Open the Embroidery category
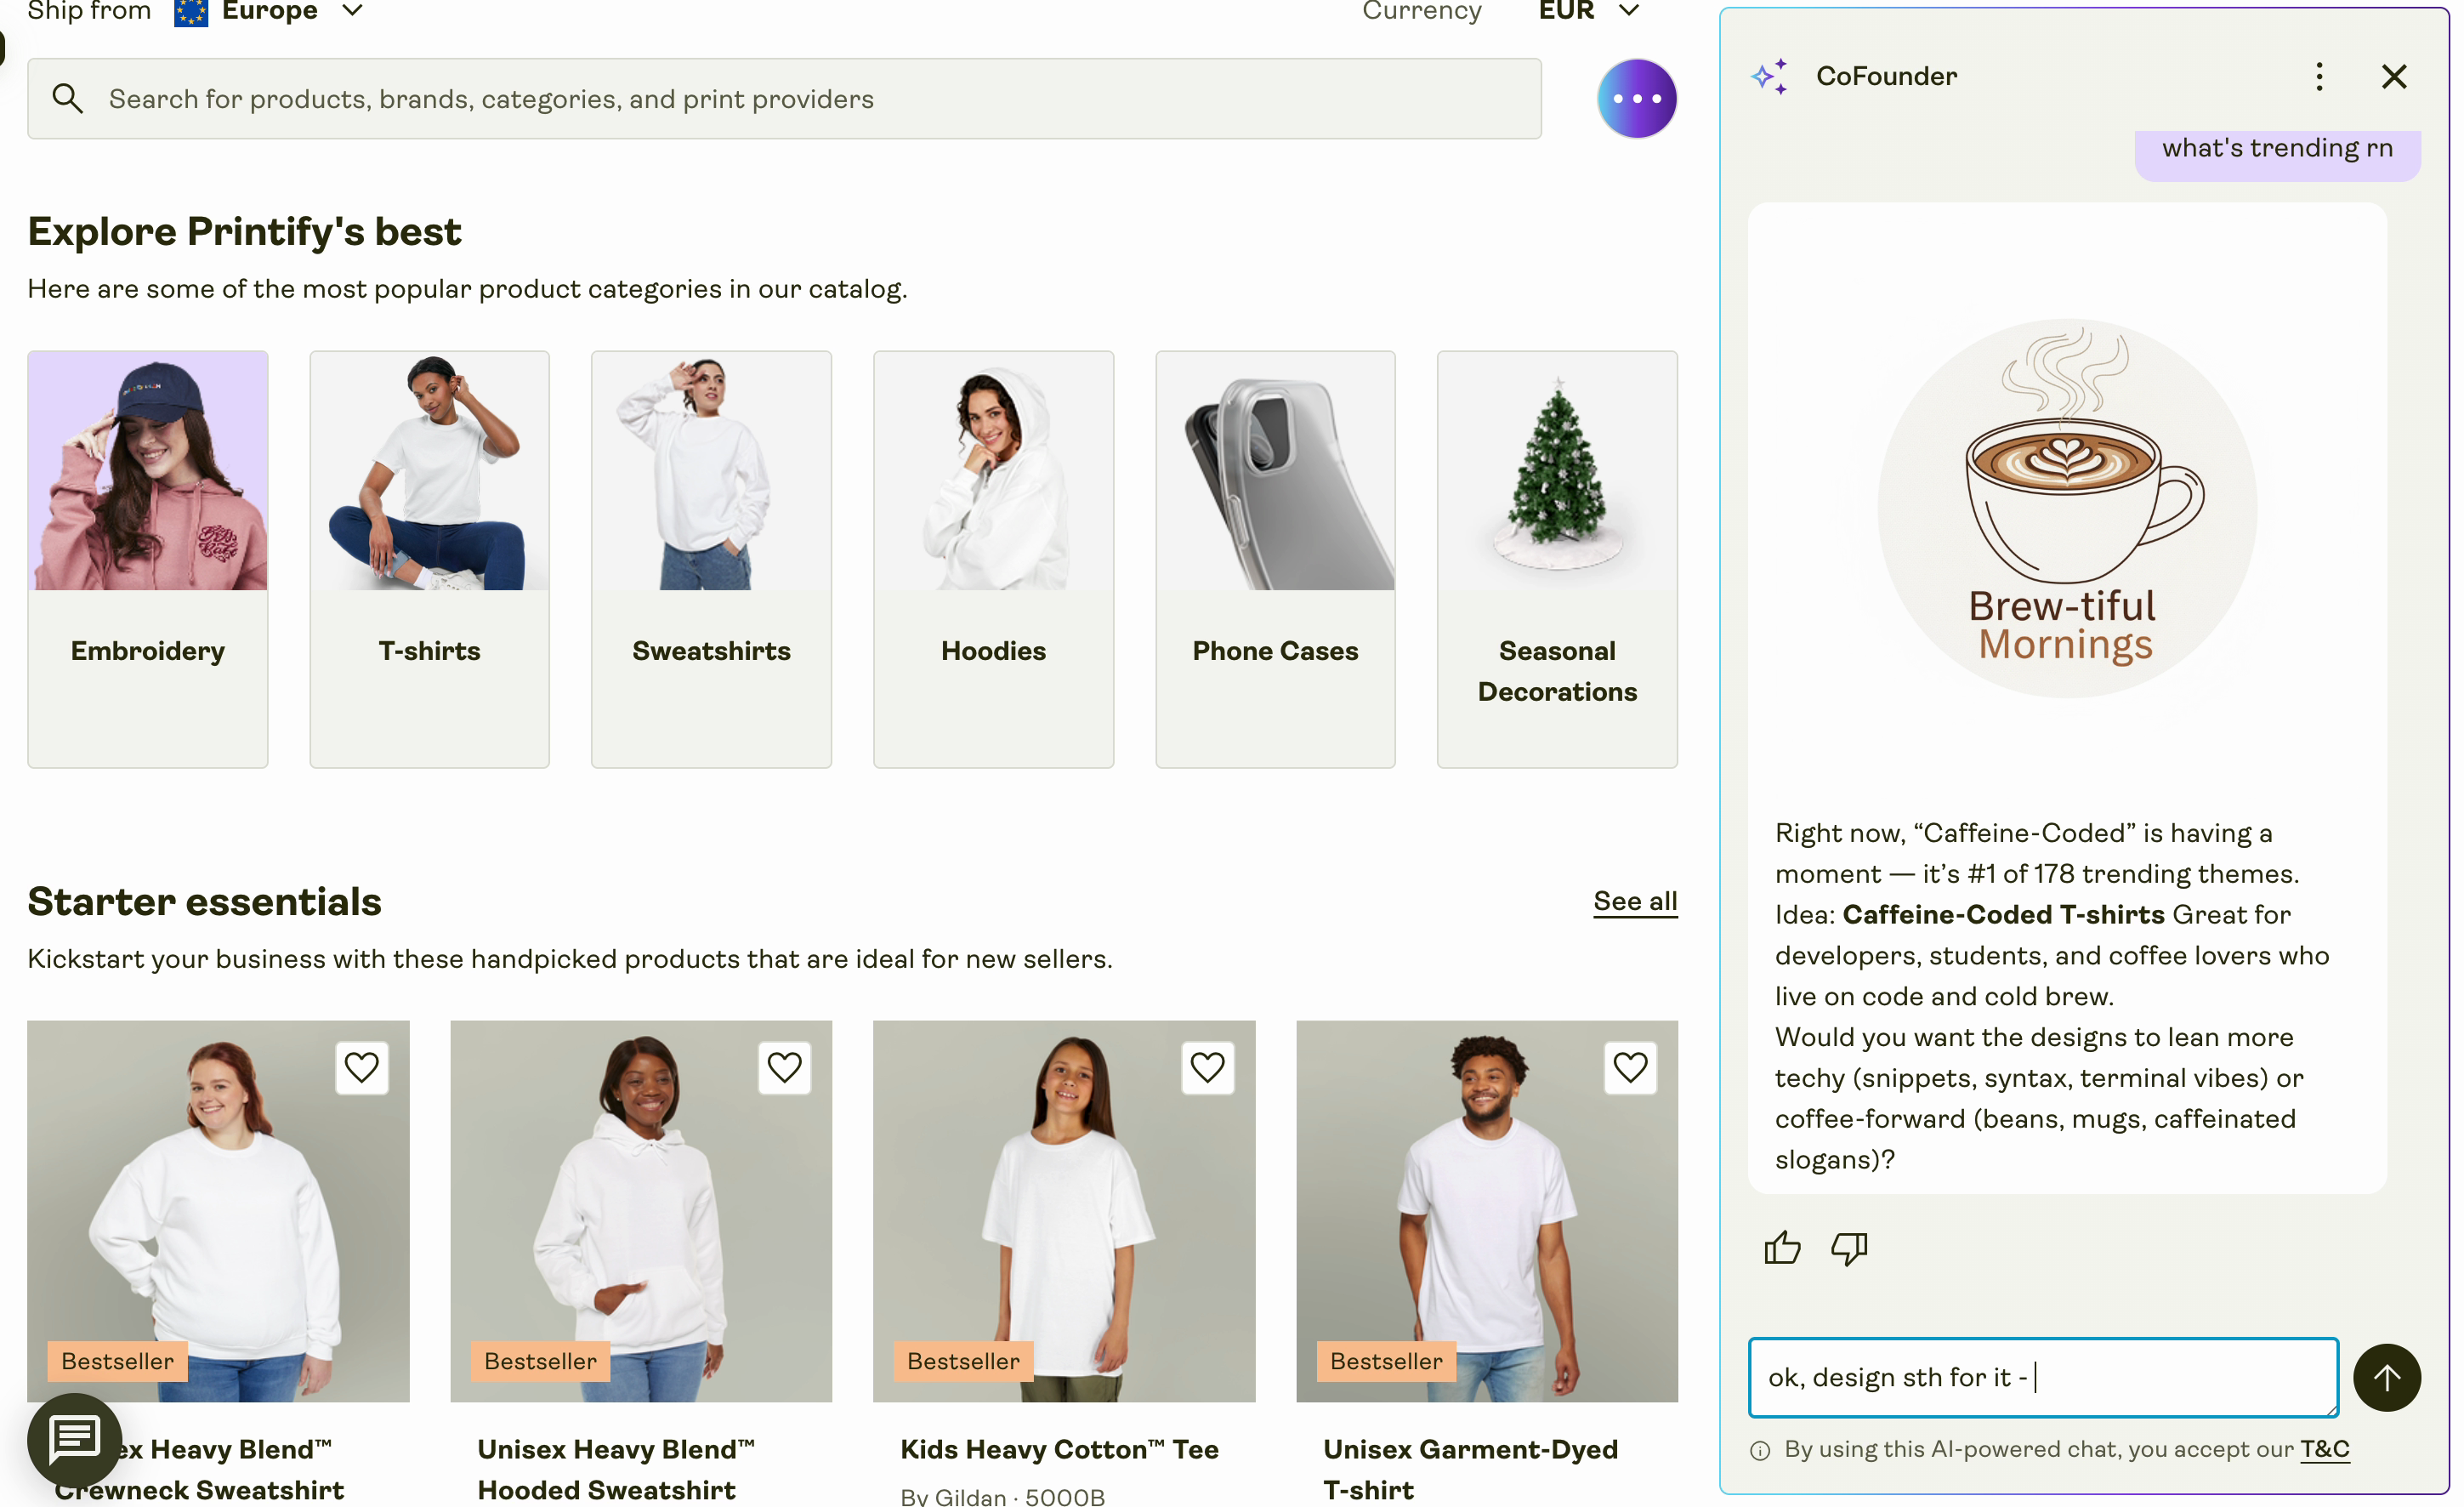The height and width of the screenshot is (1507, 2464). click(147, 558)
